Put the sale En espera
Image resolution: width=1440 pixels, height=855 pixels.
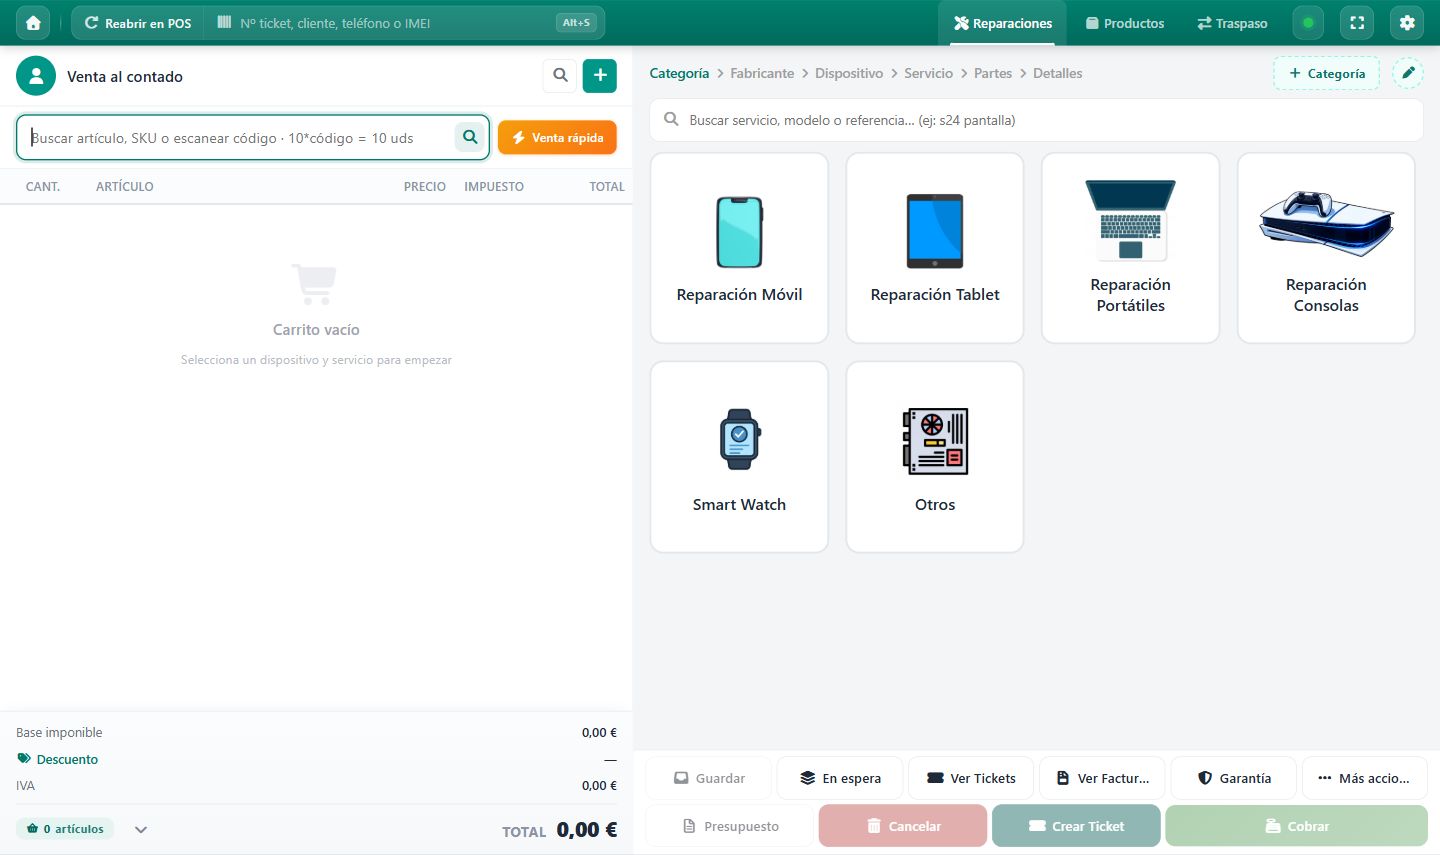click(840, 778)
